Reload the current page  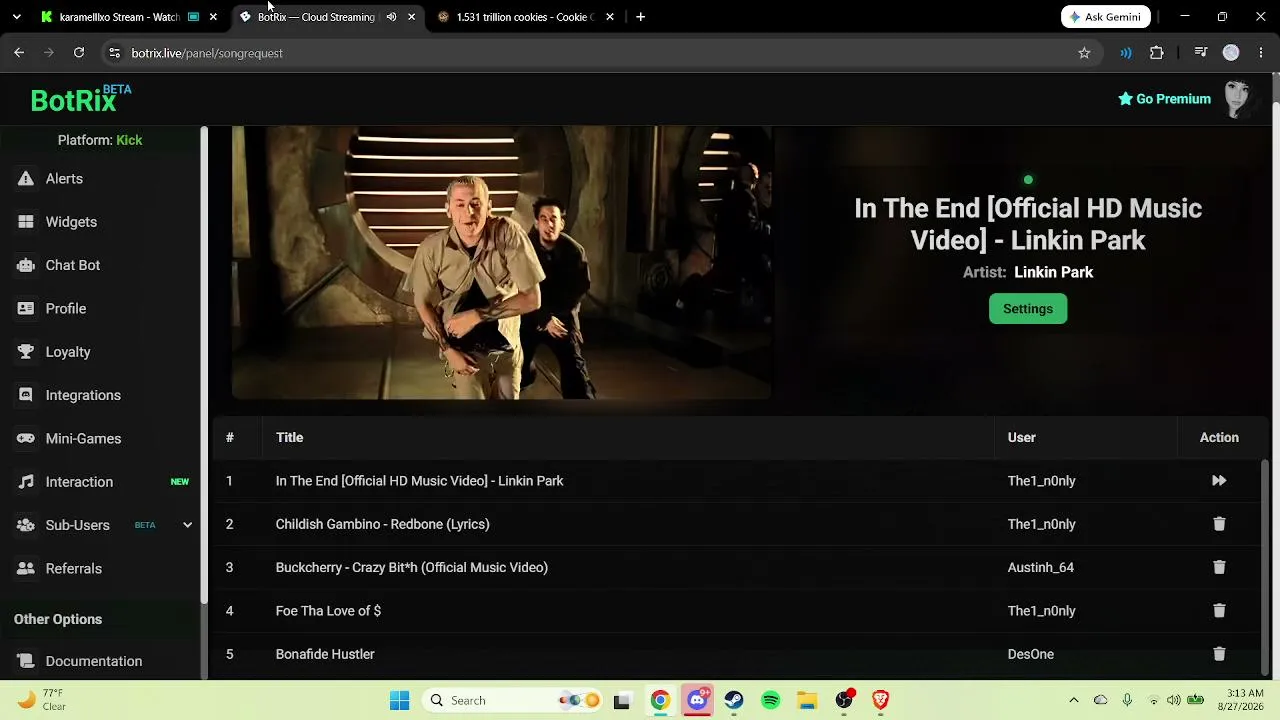79,53
